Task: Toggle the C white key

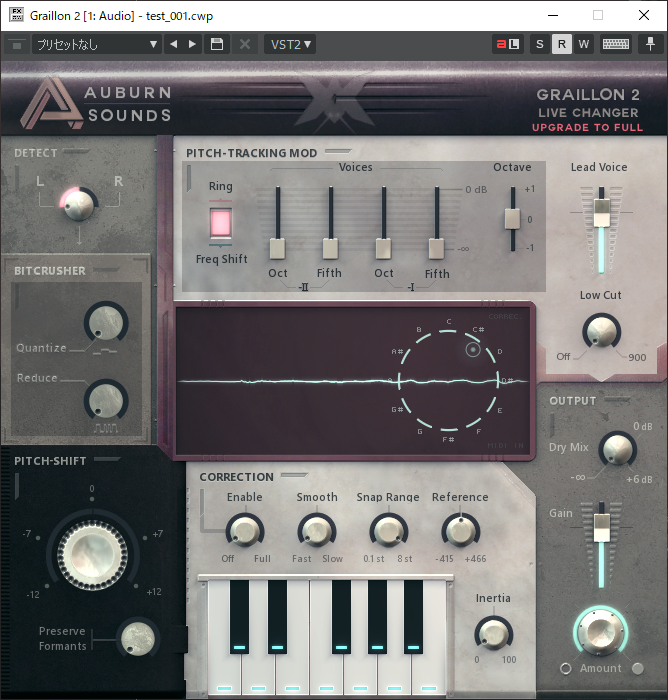Action: 225,676
